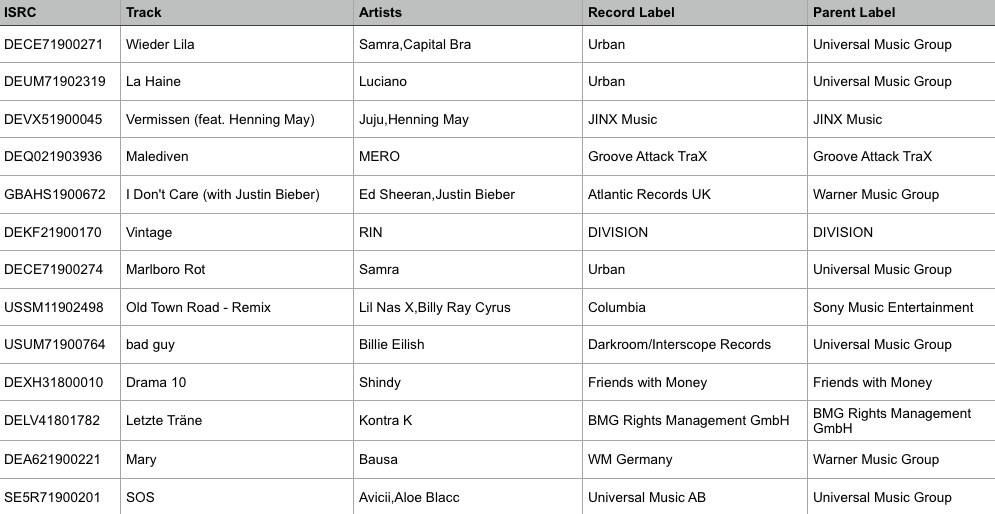Select the Avicii,Aloe Blacc artists cell

(x=409, y=497)
